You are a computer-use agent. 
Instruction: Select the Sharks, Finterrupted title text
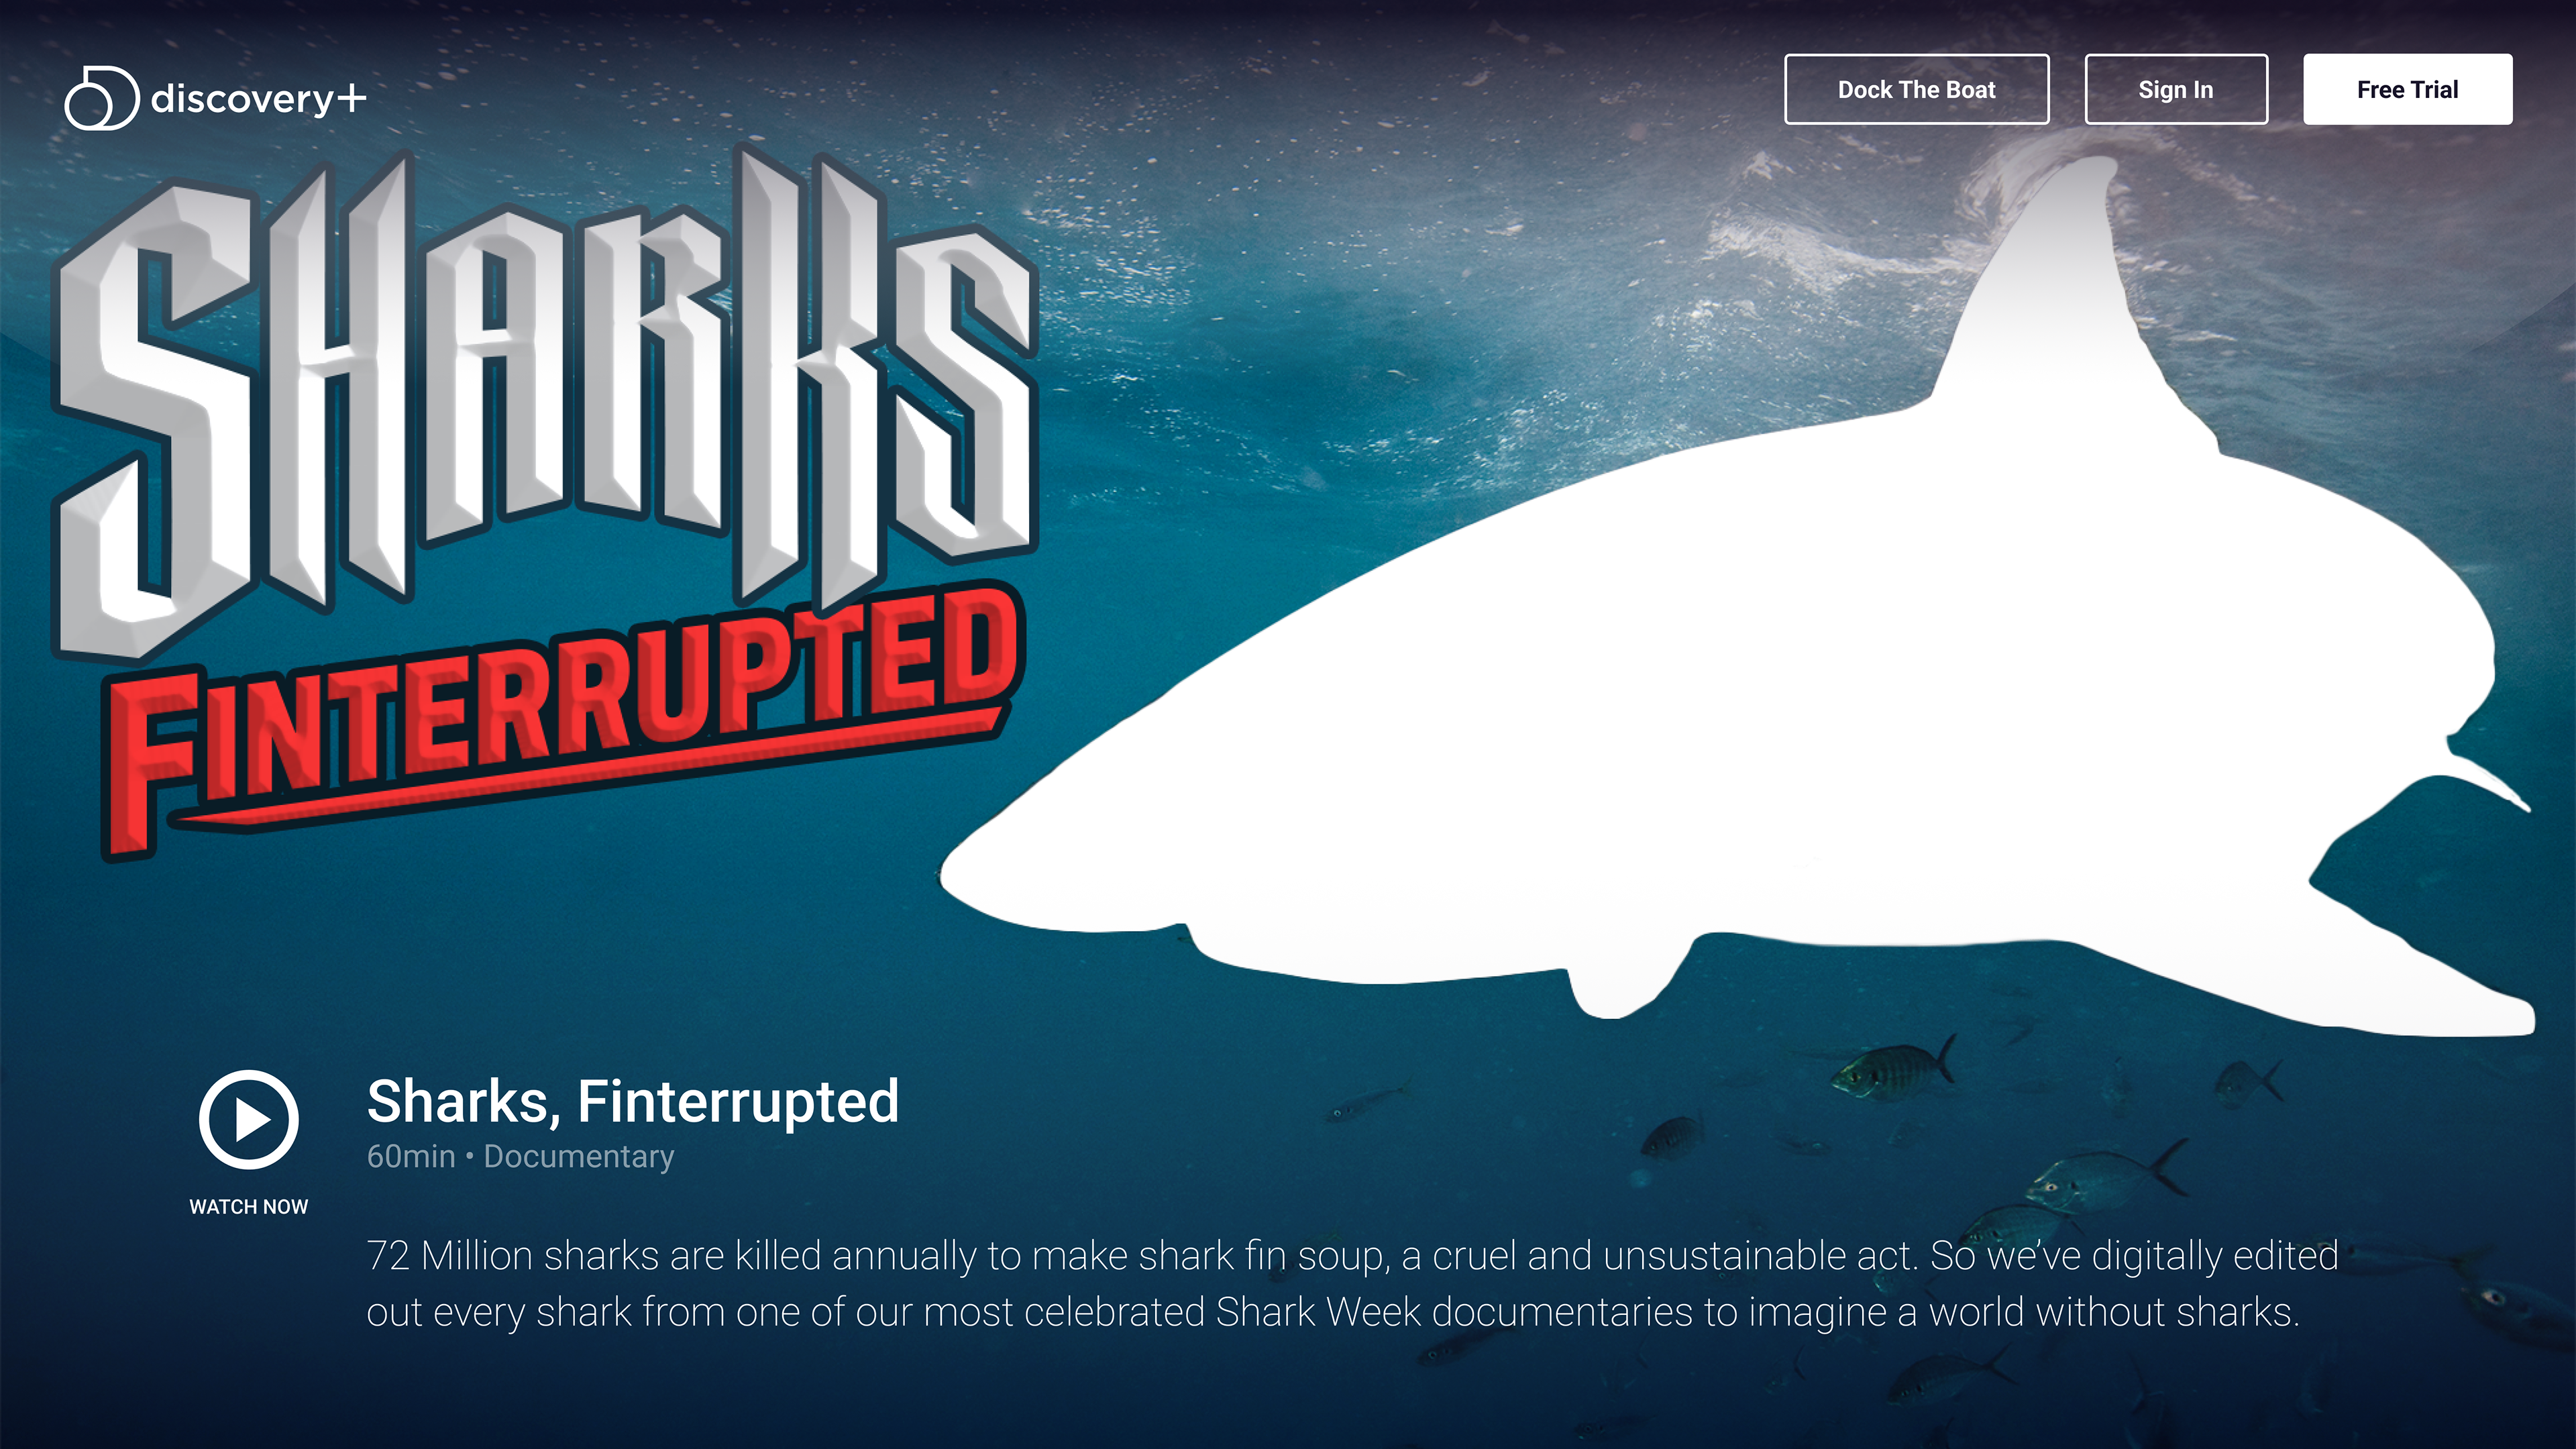point(633,1101)
